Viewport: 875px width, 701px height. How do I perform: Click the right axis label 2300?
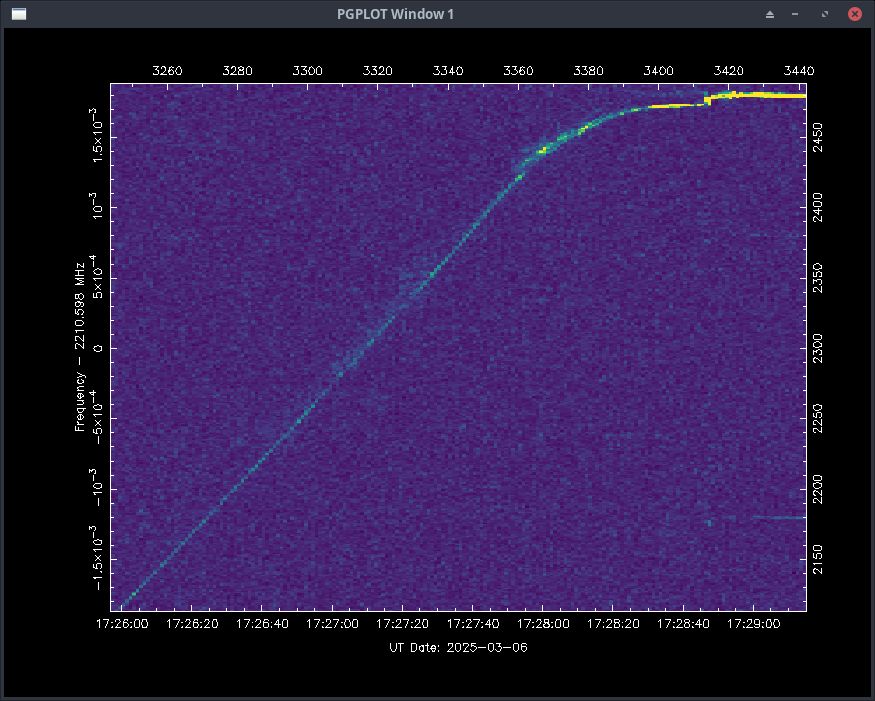tap(818, 348)
